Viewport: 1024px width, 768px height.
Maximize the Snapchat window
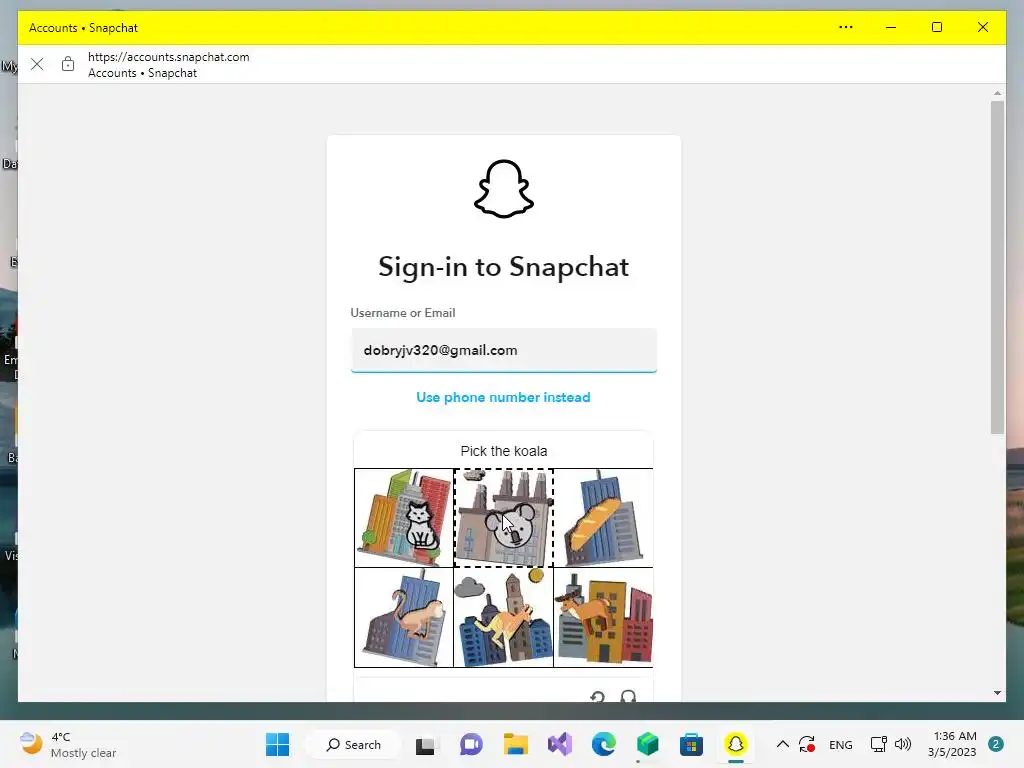[936, 27]
